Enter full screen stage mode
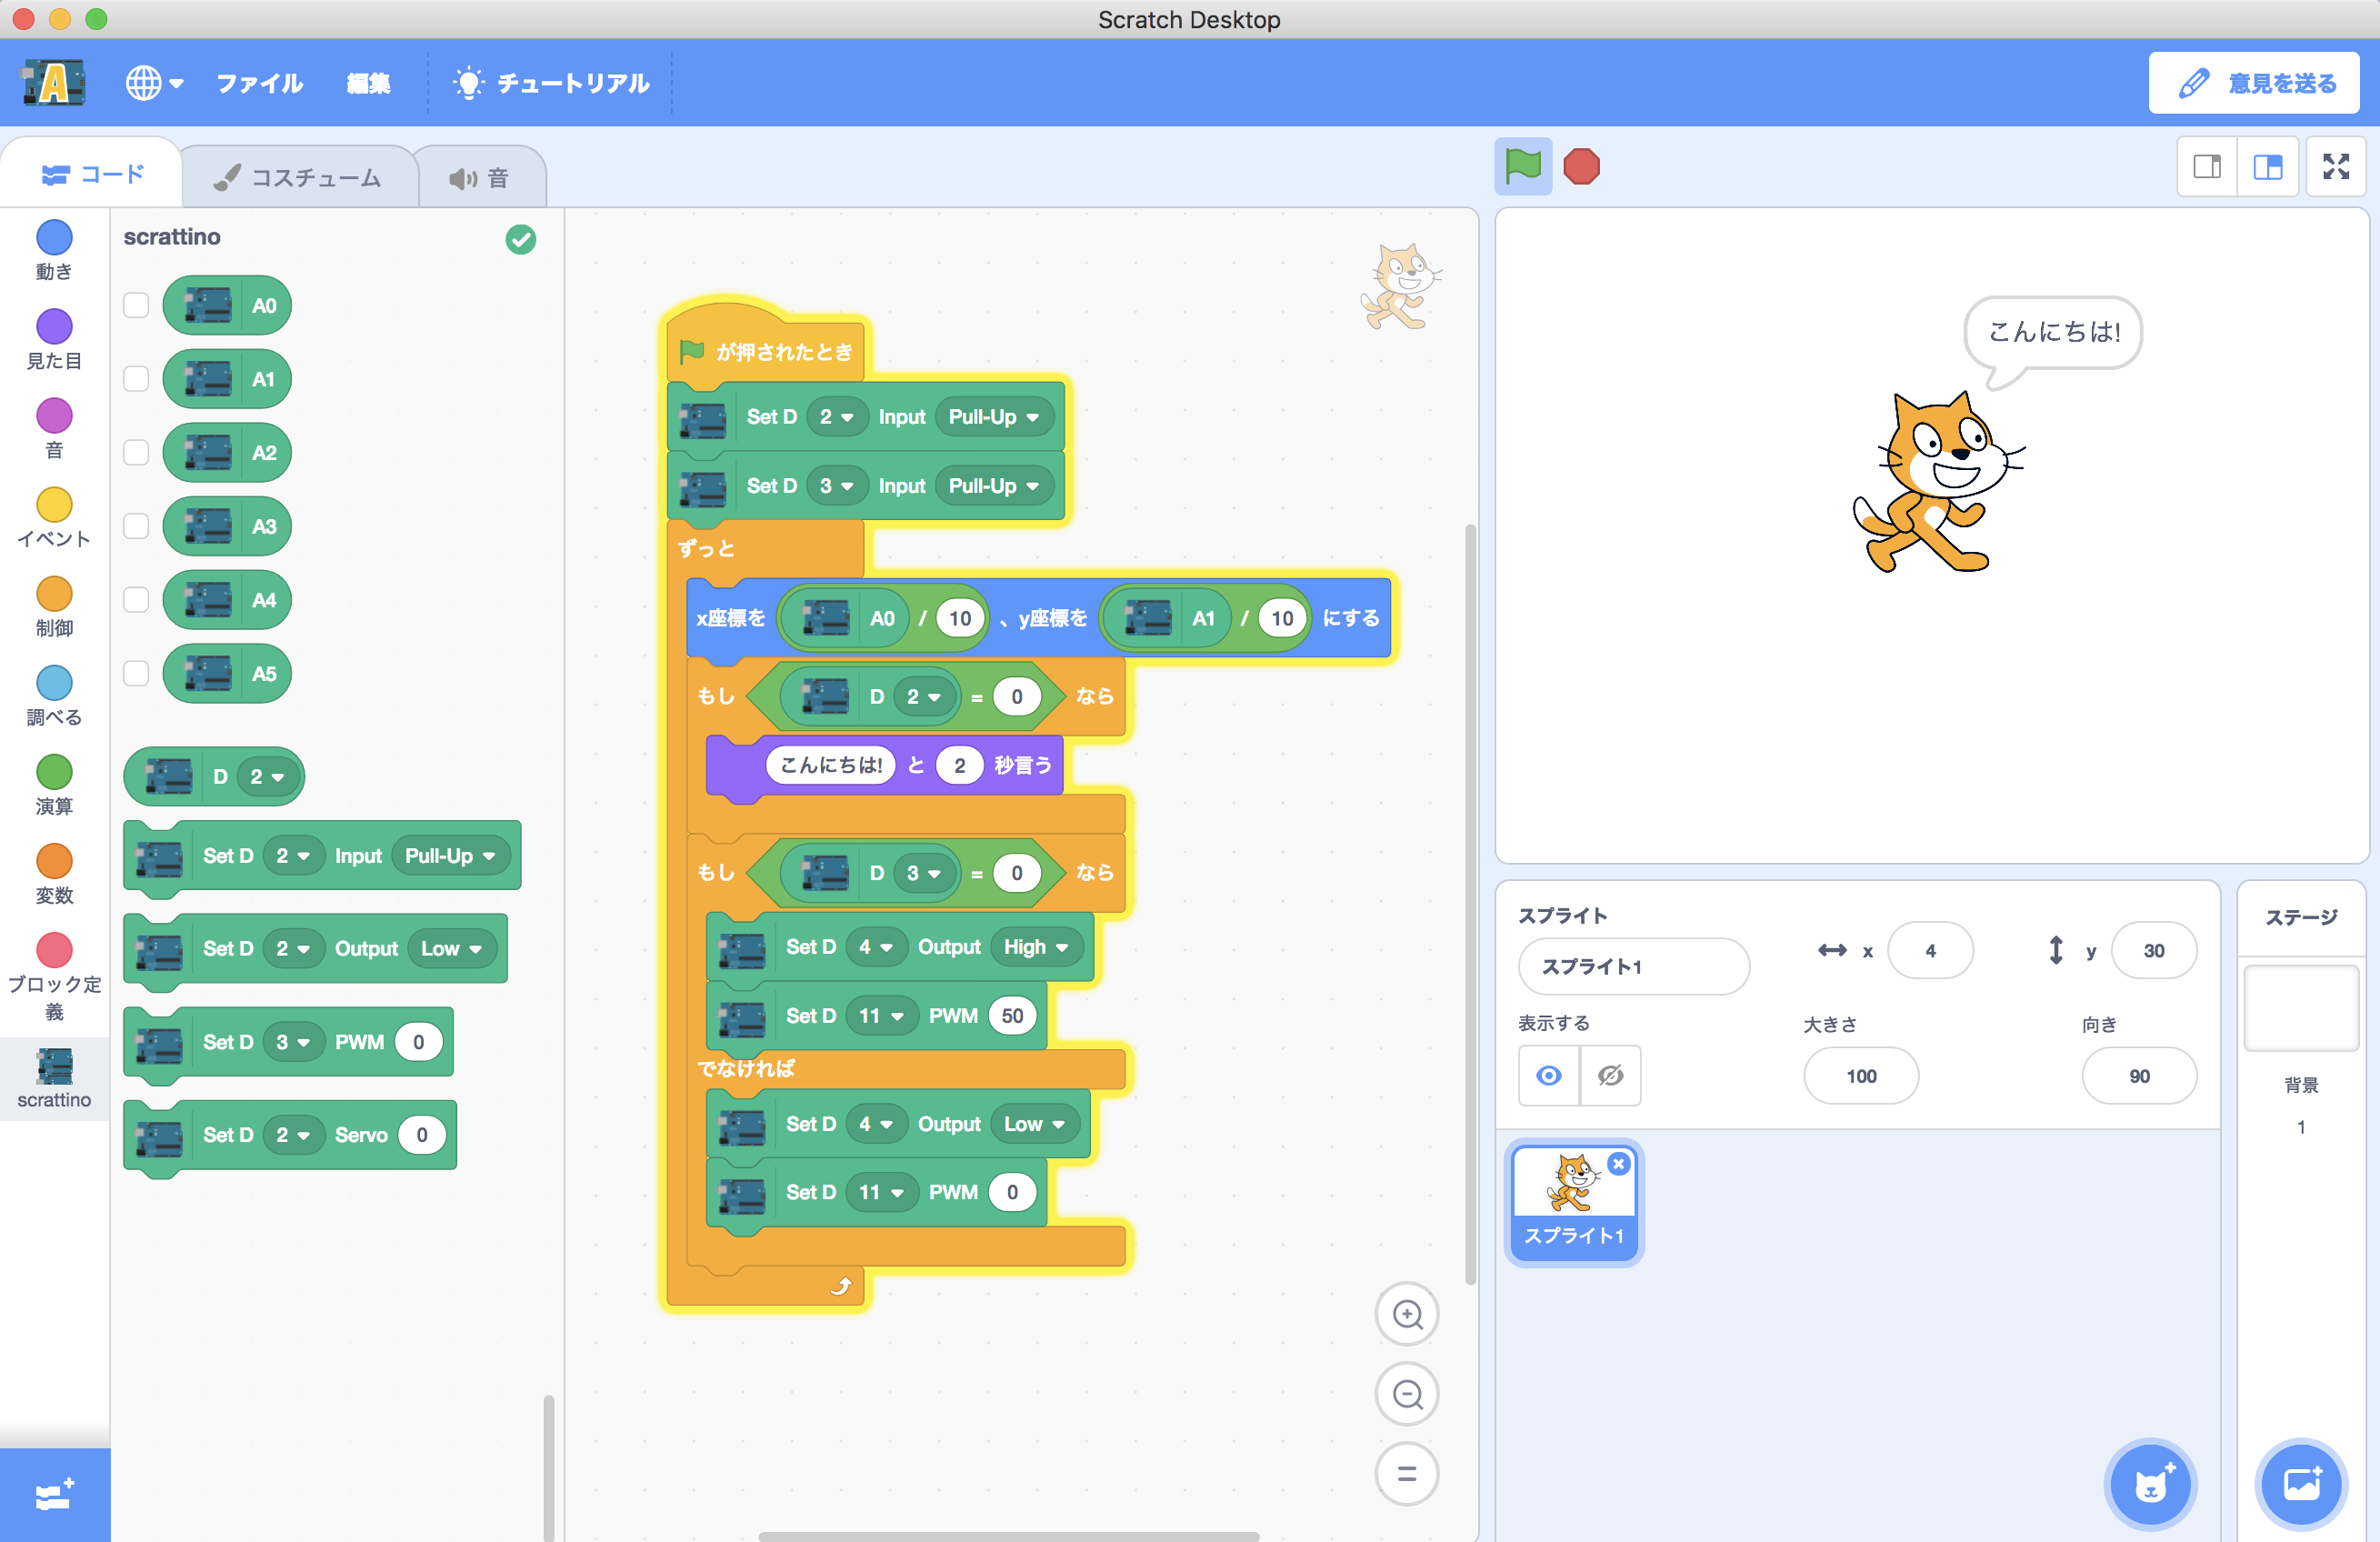2380x1542 pixels. pos(2335,166)
